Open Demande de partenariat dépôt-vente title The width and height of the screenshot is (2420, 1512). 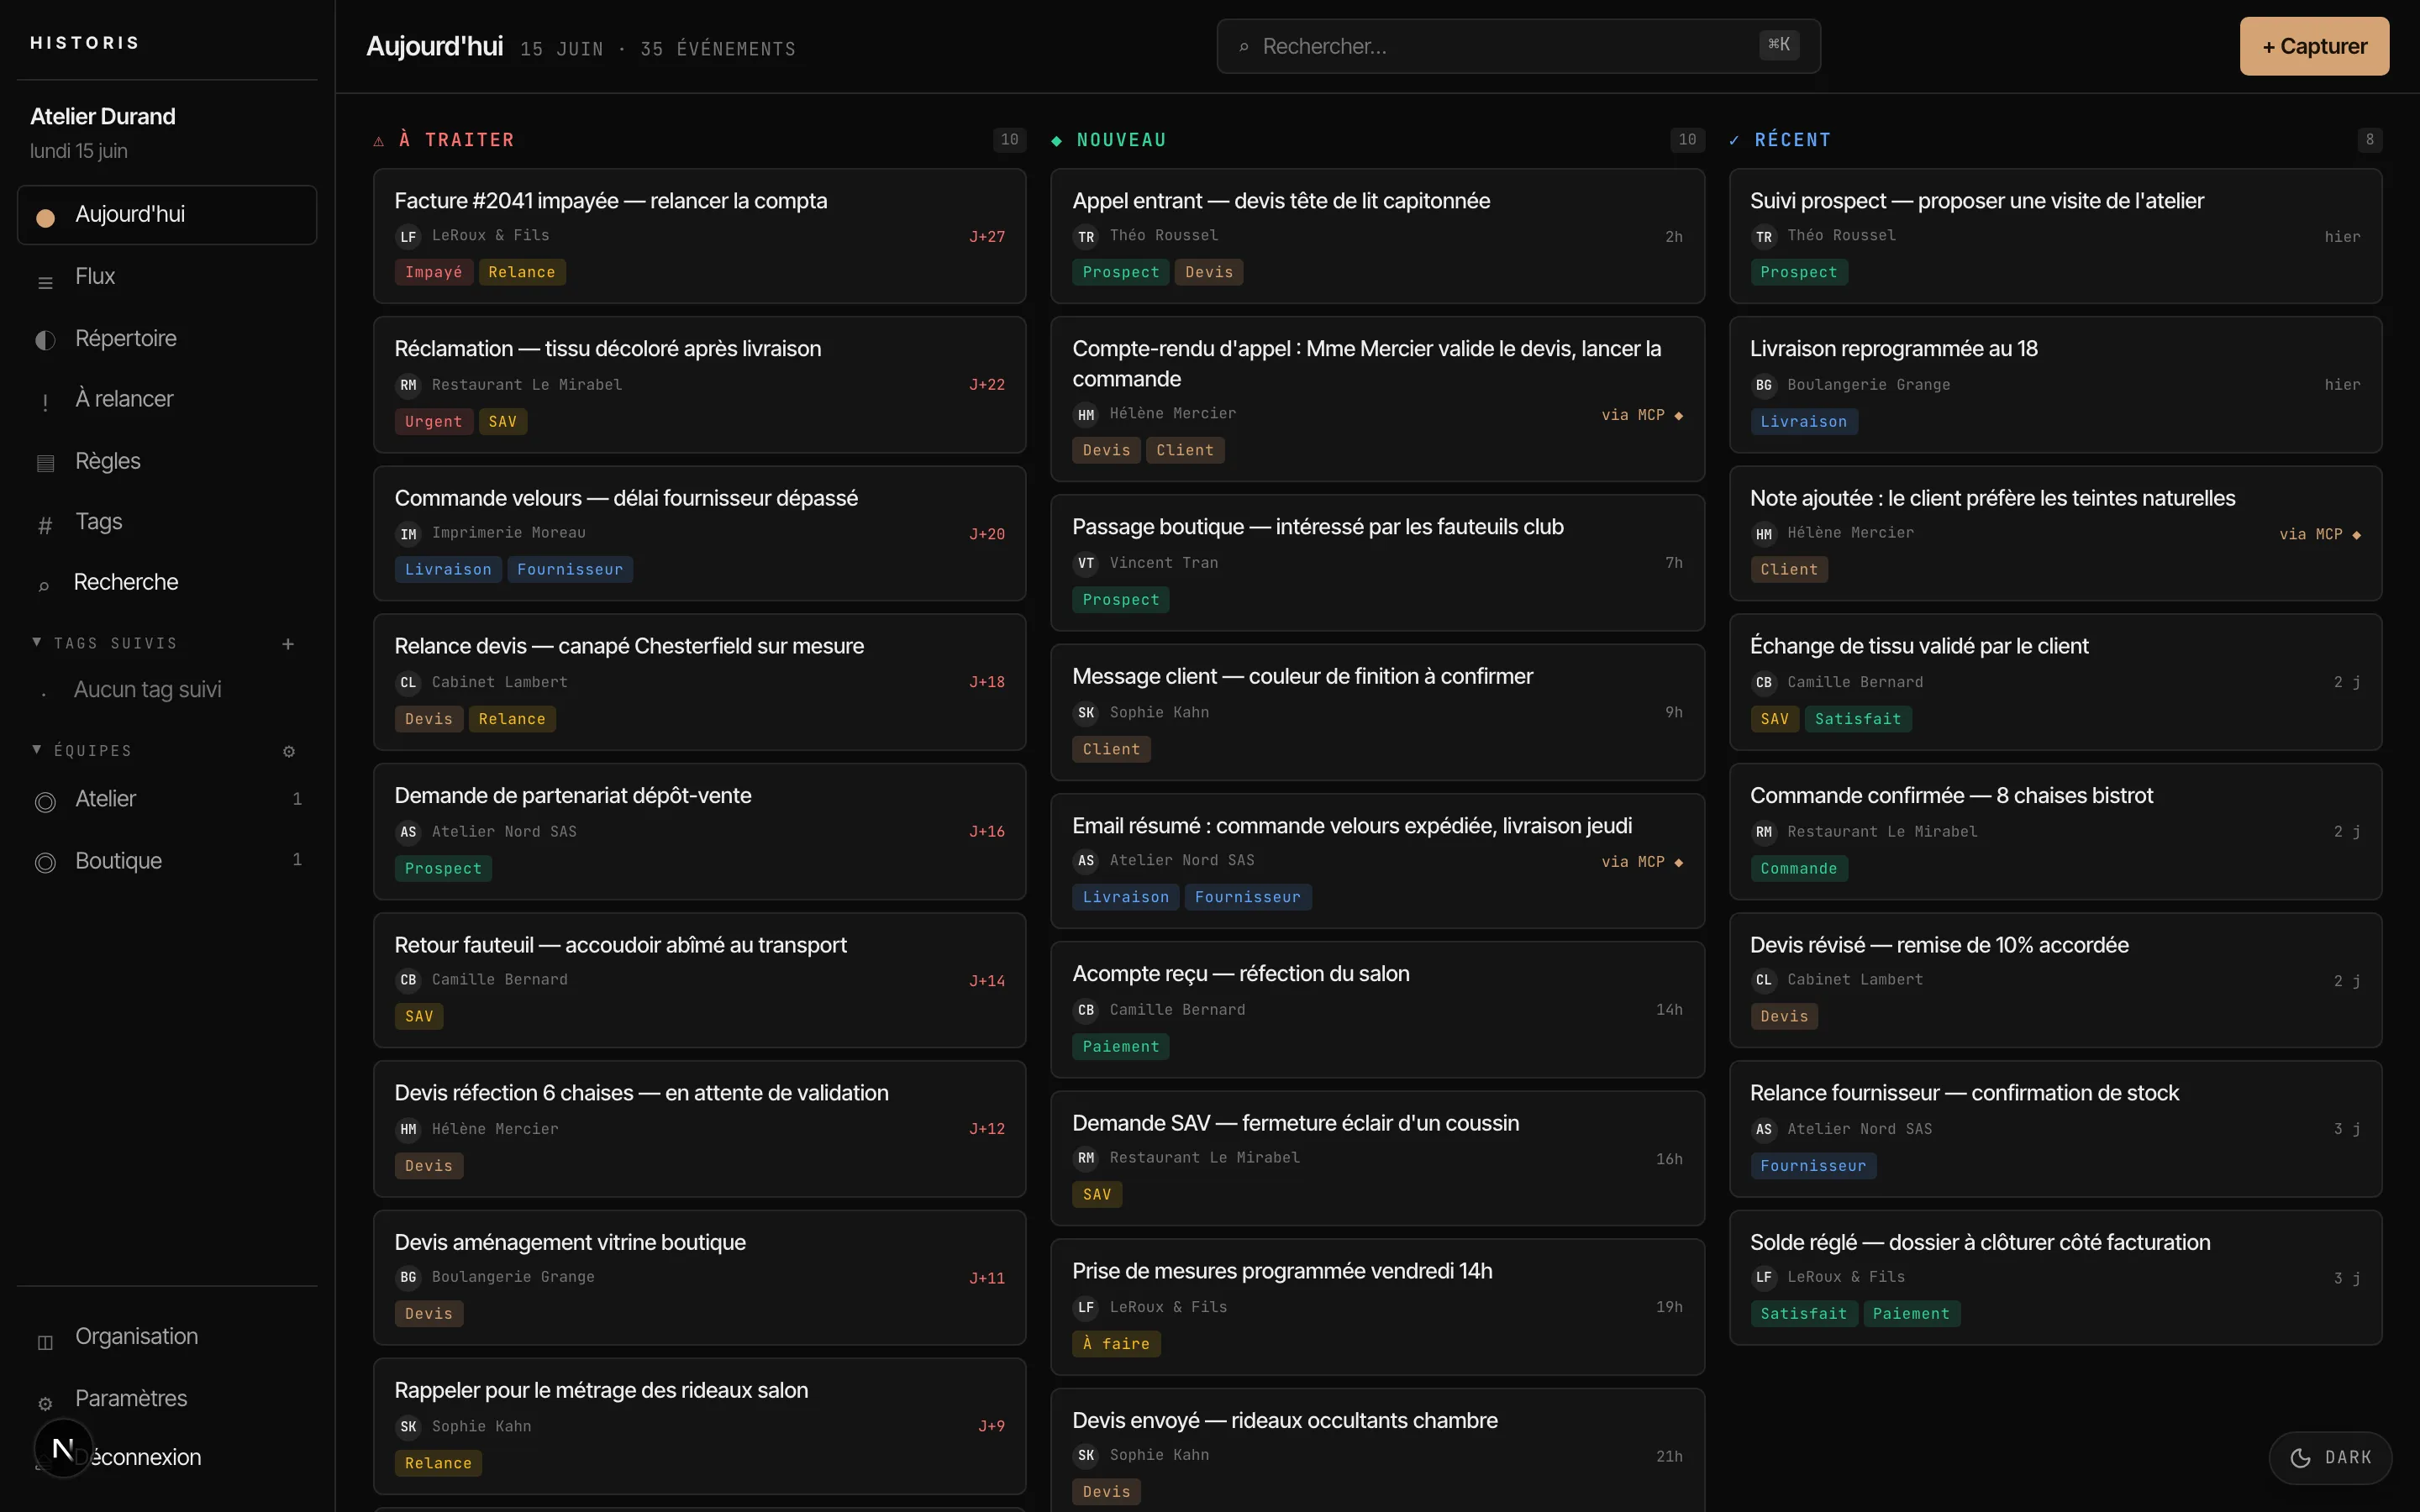pos(573,796)
